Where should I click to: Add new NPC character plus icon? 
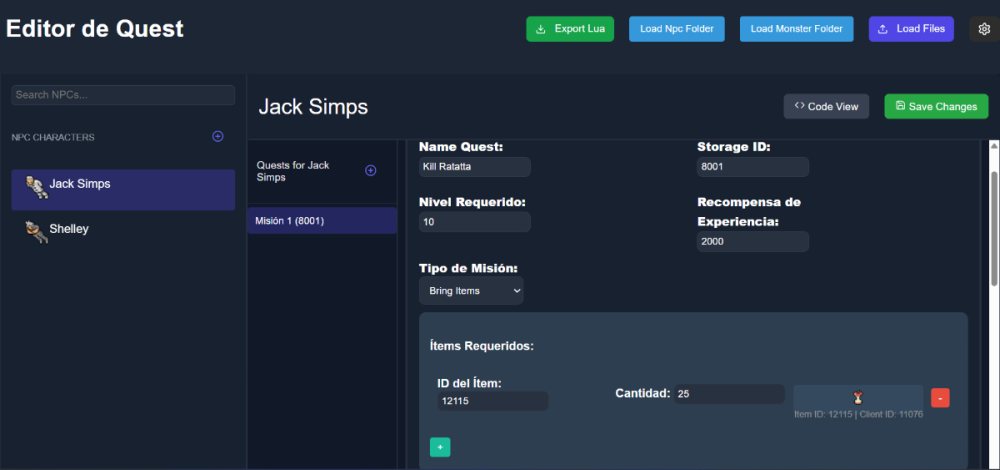(218, 136)
